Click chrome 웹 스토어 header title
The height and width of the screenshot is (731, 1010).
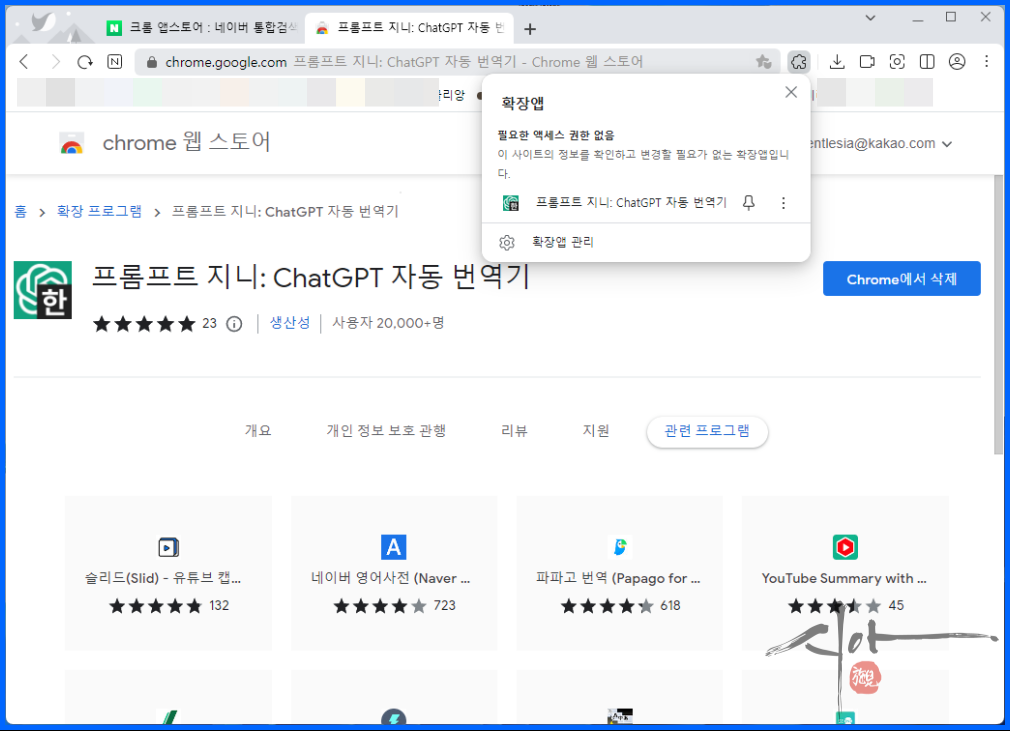click(x=186, y=142)
